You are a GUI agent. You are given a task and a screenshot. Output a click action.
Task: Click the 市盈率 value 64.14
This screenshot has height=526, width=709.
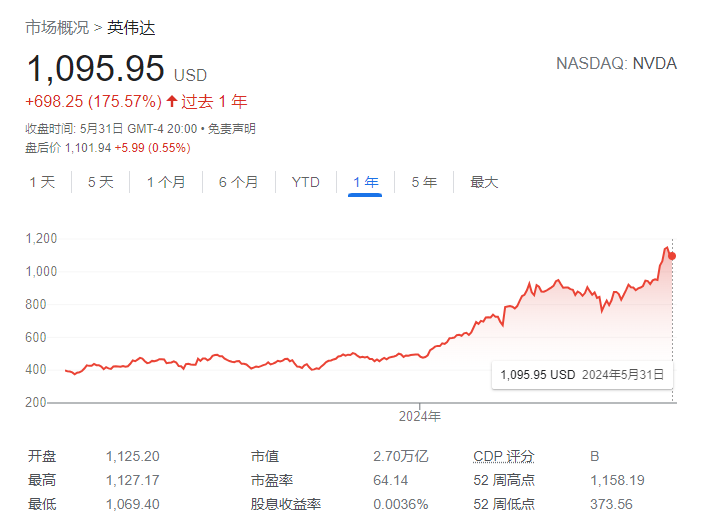[x=391, y=480]
